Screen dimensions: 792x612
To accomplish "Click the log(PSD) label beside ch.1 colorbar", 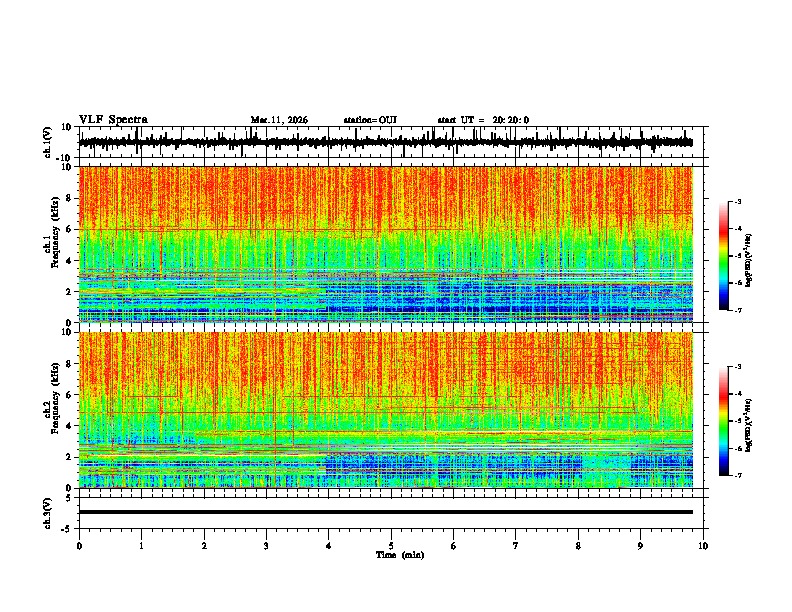I will 749,260.
